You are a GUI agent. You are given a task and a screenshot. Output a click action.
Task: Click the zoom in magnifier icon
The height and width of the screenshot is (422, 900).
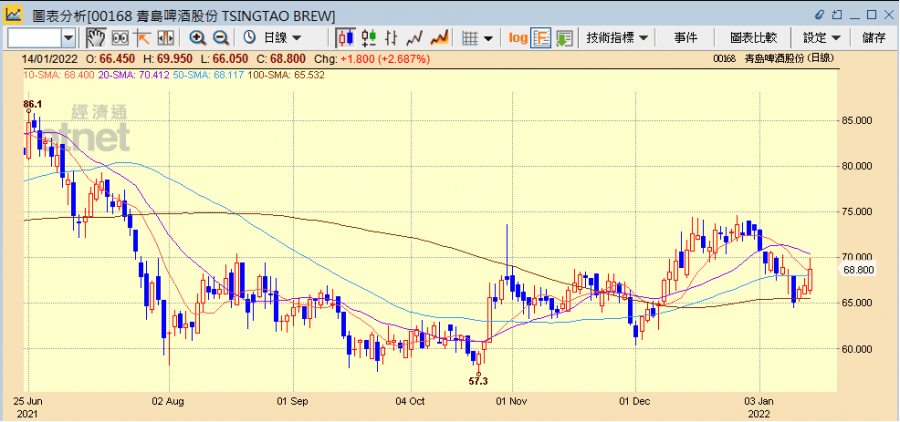click(x=197, y=37)
